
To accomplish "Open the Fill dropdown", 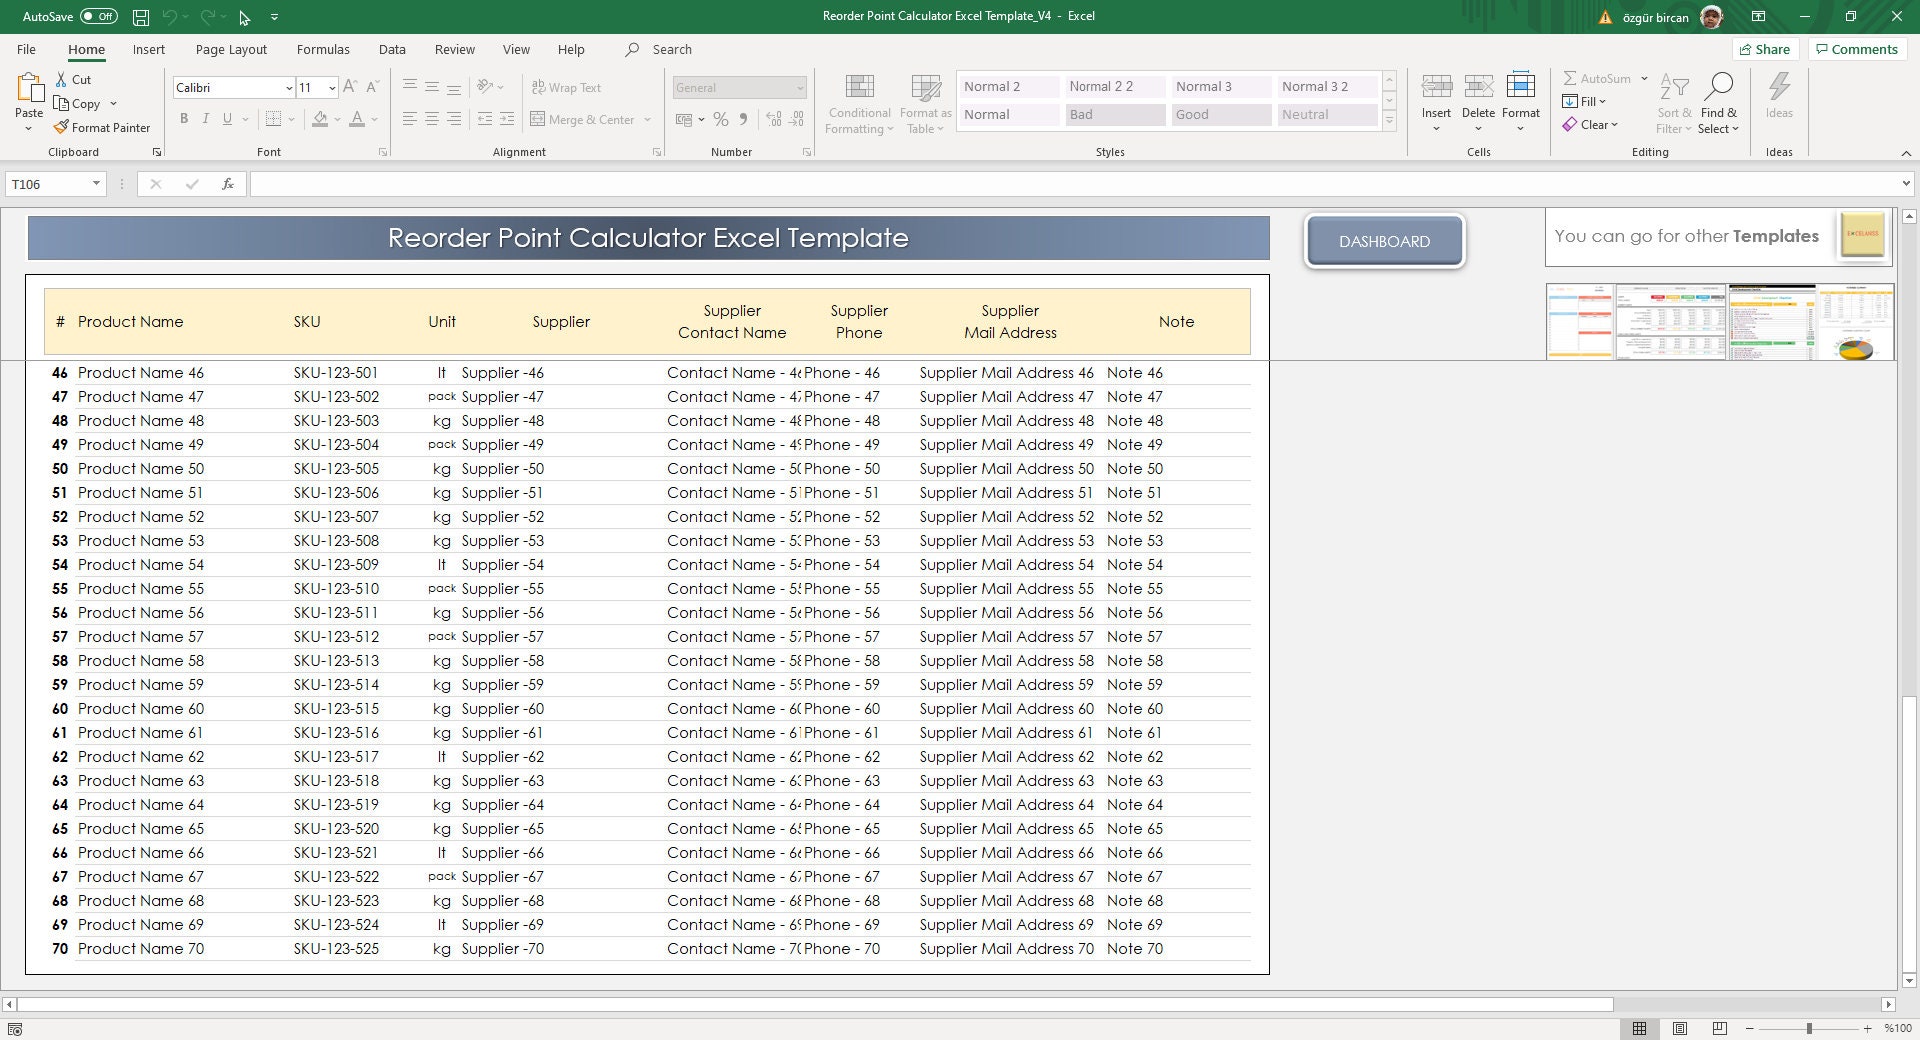I will coord(1584,101).
